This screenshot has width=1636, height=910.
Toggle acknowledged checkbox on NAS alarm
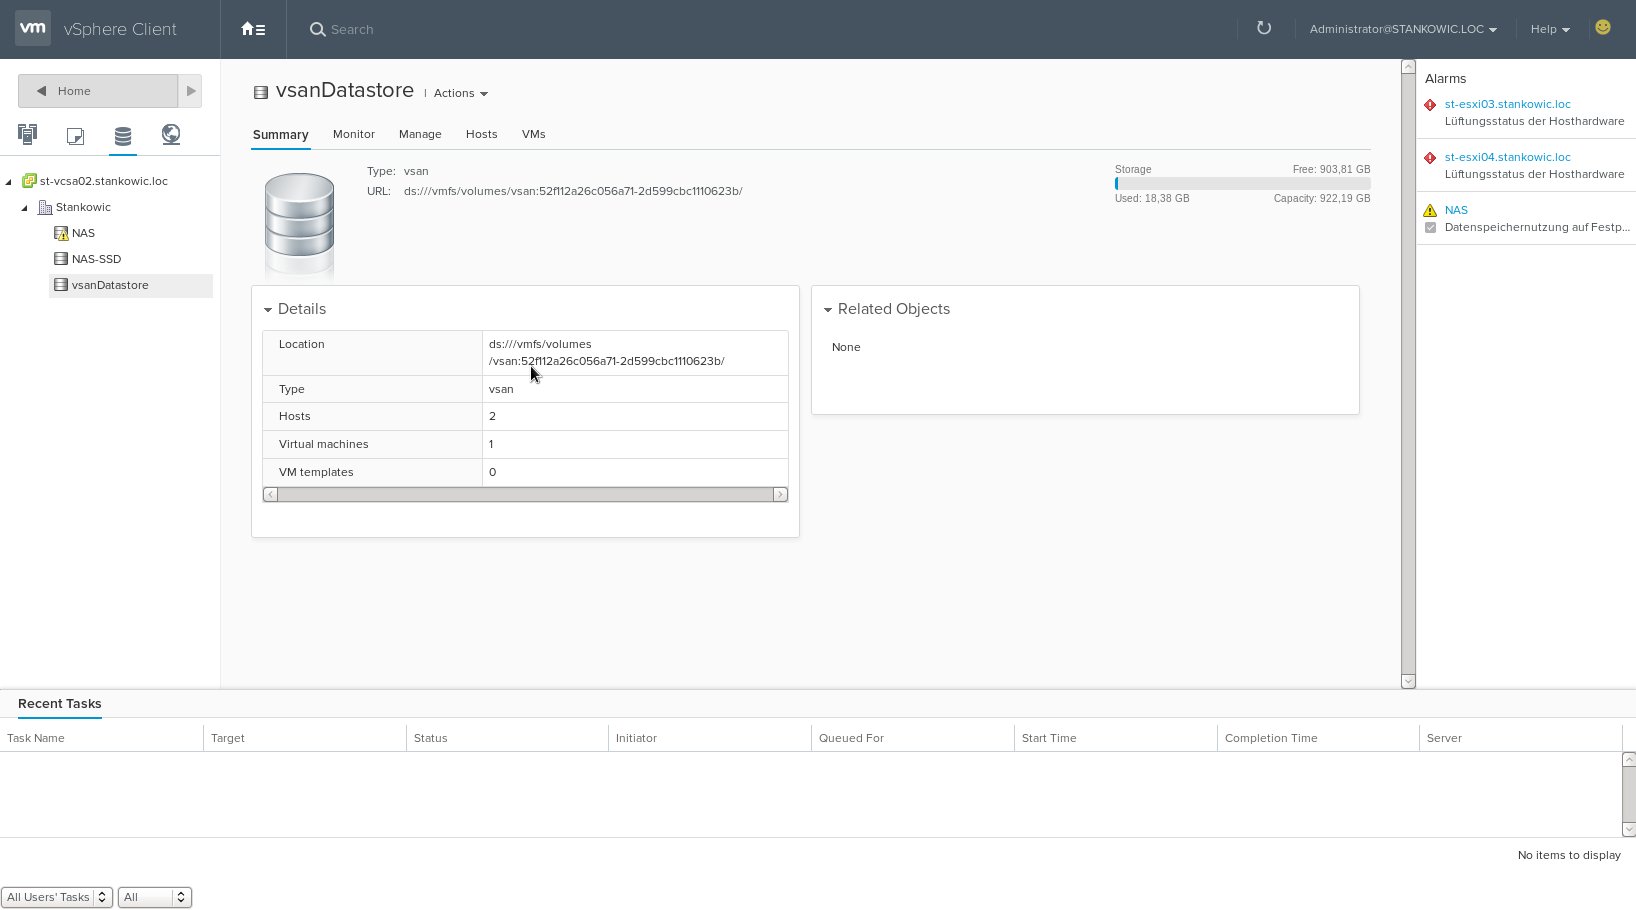pyautogui.click(x=1431, y=227)
